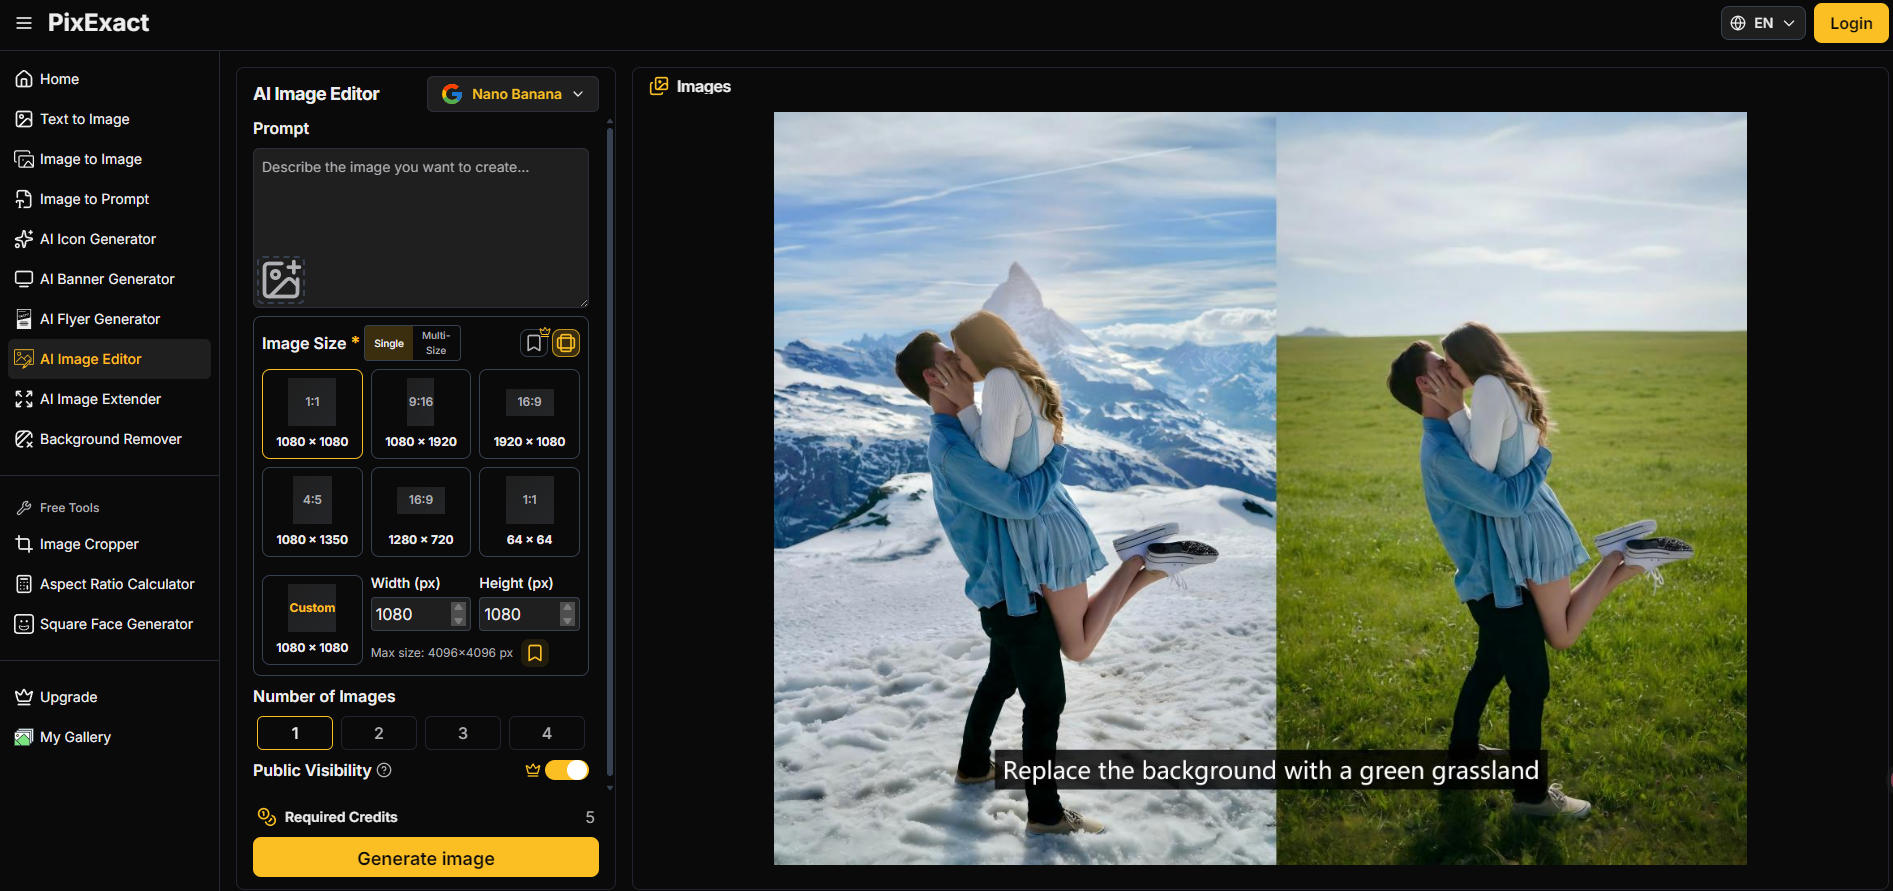Screen dimensions: 1893x891
Task: Click the Login button
Action: (1850, 23)
